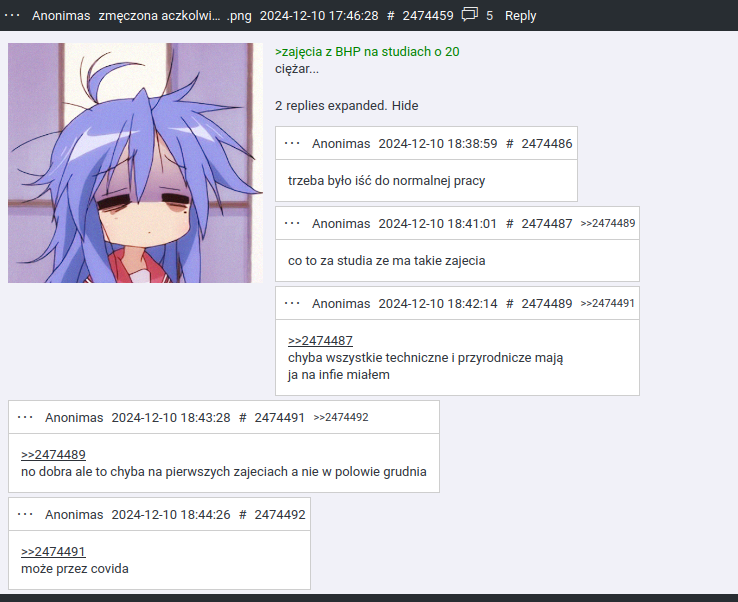Click the # symbol of thread post 2474459
Screen dimensions: 738x602
(390, 16)
